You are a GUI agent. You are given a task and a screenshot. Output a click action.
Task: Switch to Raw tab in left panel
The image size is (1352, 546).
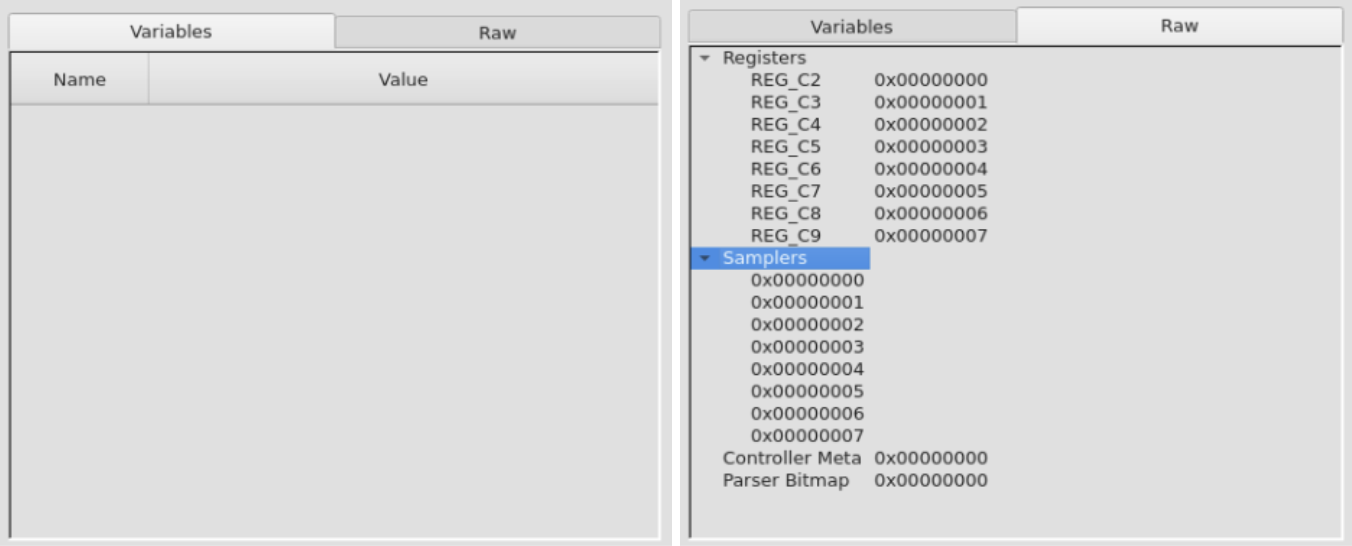pyautogui.click(x=497, y=32)
